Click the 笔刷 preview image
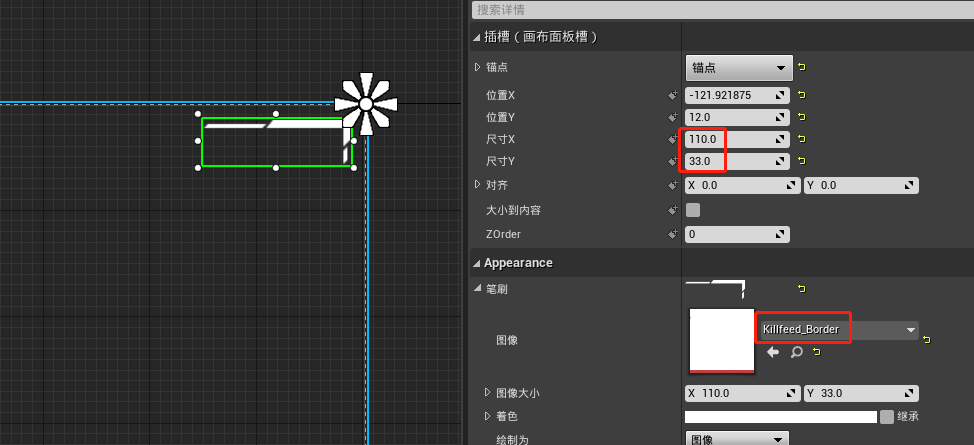Screen dimensions: 974x445 (715, 288)
